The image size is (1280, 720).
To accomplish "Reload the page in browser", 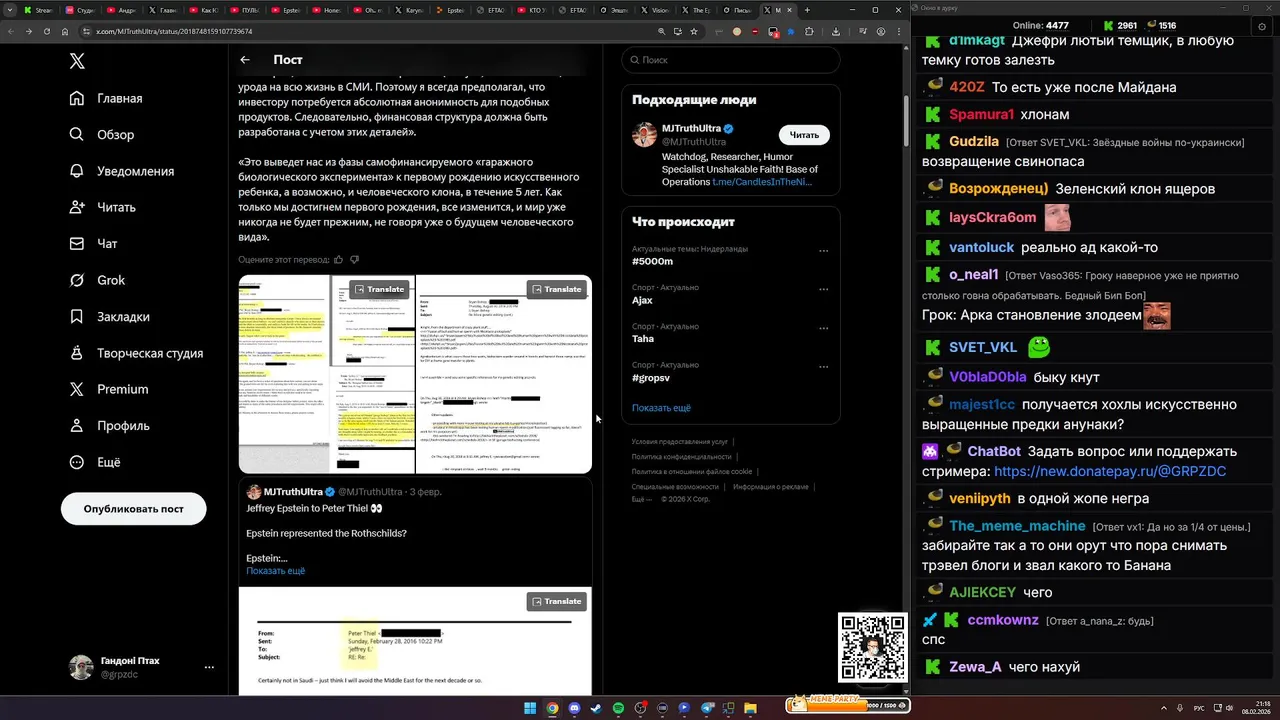I will 46,31.
